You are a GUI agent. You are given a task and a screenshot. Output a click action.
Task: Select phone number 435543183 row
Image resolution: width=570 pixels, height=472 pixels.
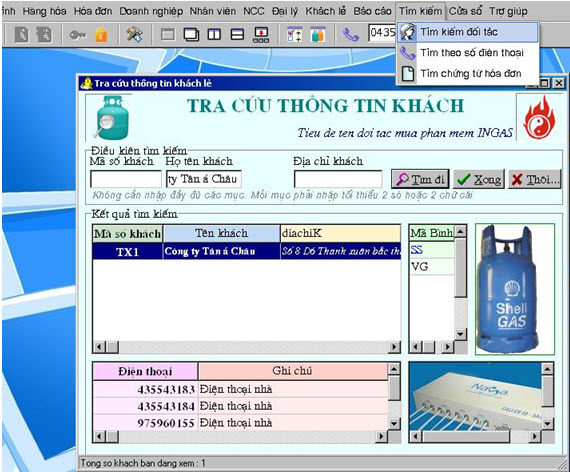[x=240, y=389]
